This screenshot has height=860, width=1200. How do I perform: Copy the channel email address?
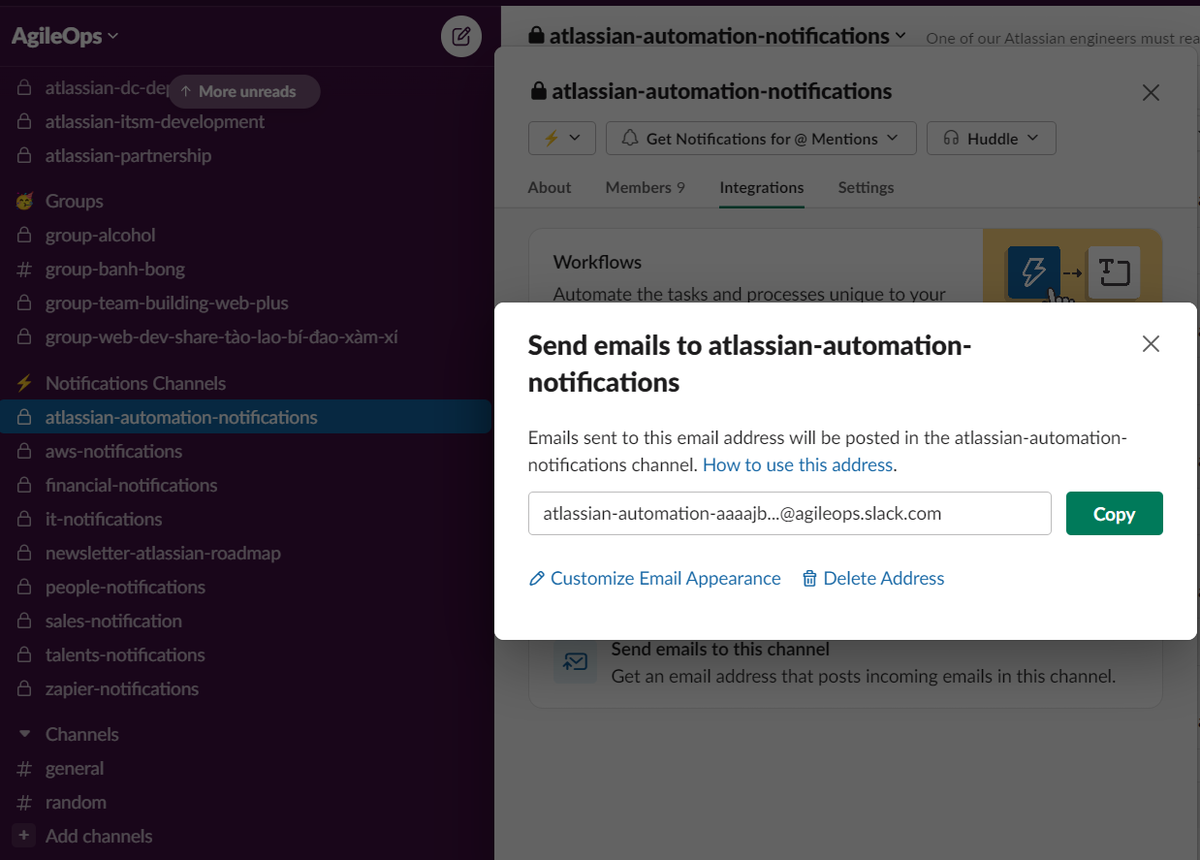1114,514
